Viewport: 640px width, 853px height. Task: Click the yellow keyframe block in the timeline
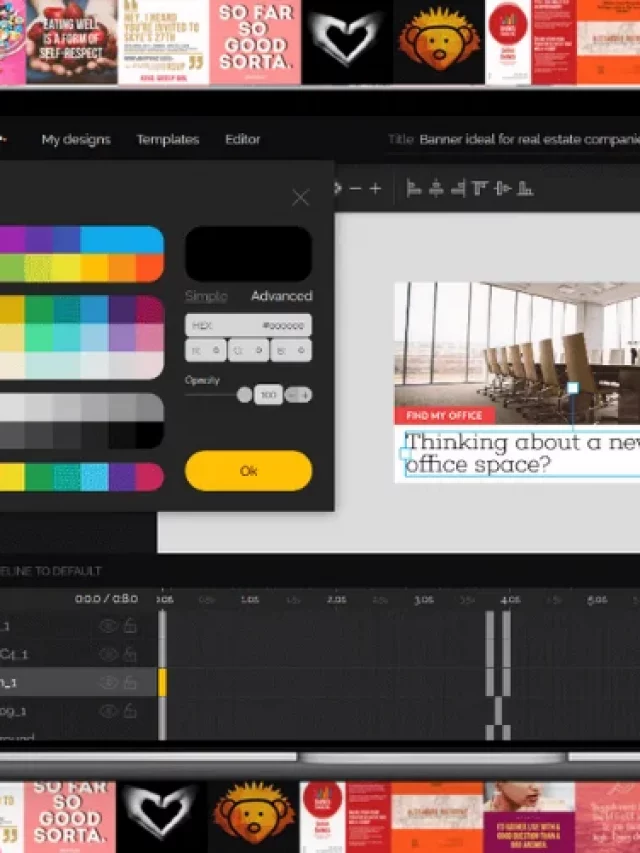tap(162, 682)
